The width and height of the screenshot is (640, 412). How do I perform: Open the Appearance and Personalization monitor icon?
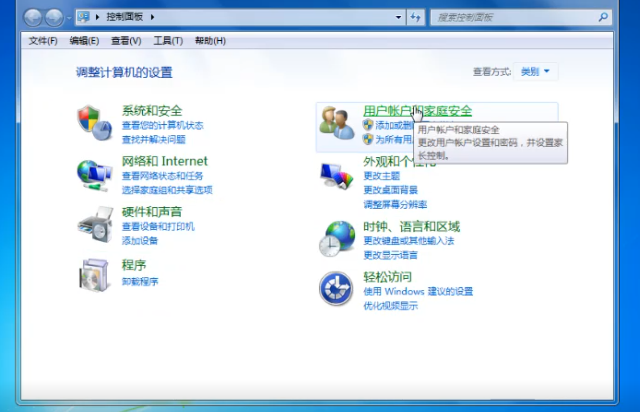(x=335, y=174)
